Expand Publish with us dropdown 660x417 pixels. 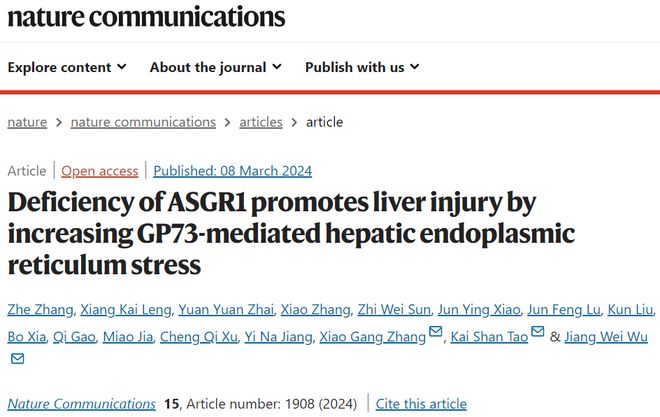click(x=362, y=67)
